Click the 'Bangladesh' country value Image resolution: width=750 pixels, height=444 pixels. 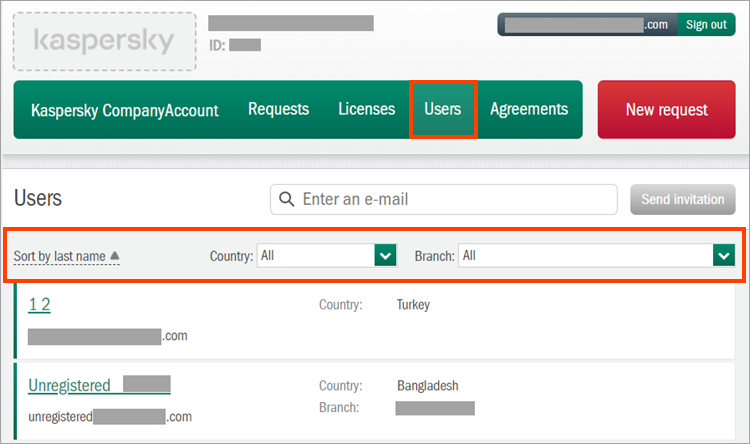428,386
